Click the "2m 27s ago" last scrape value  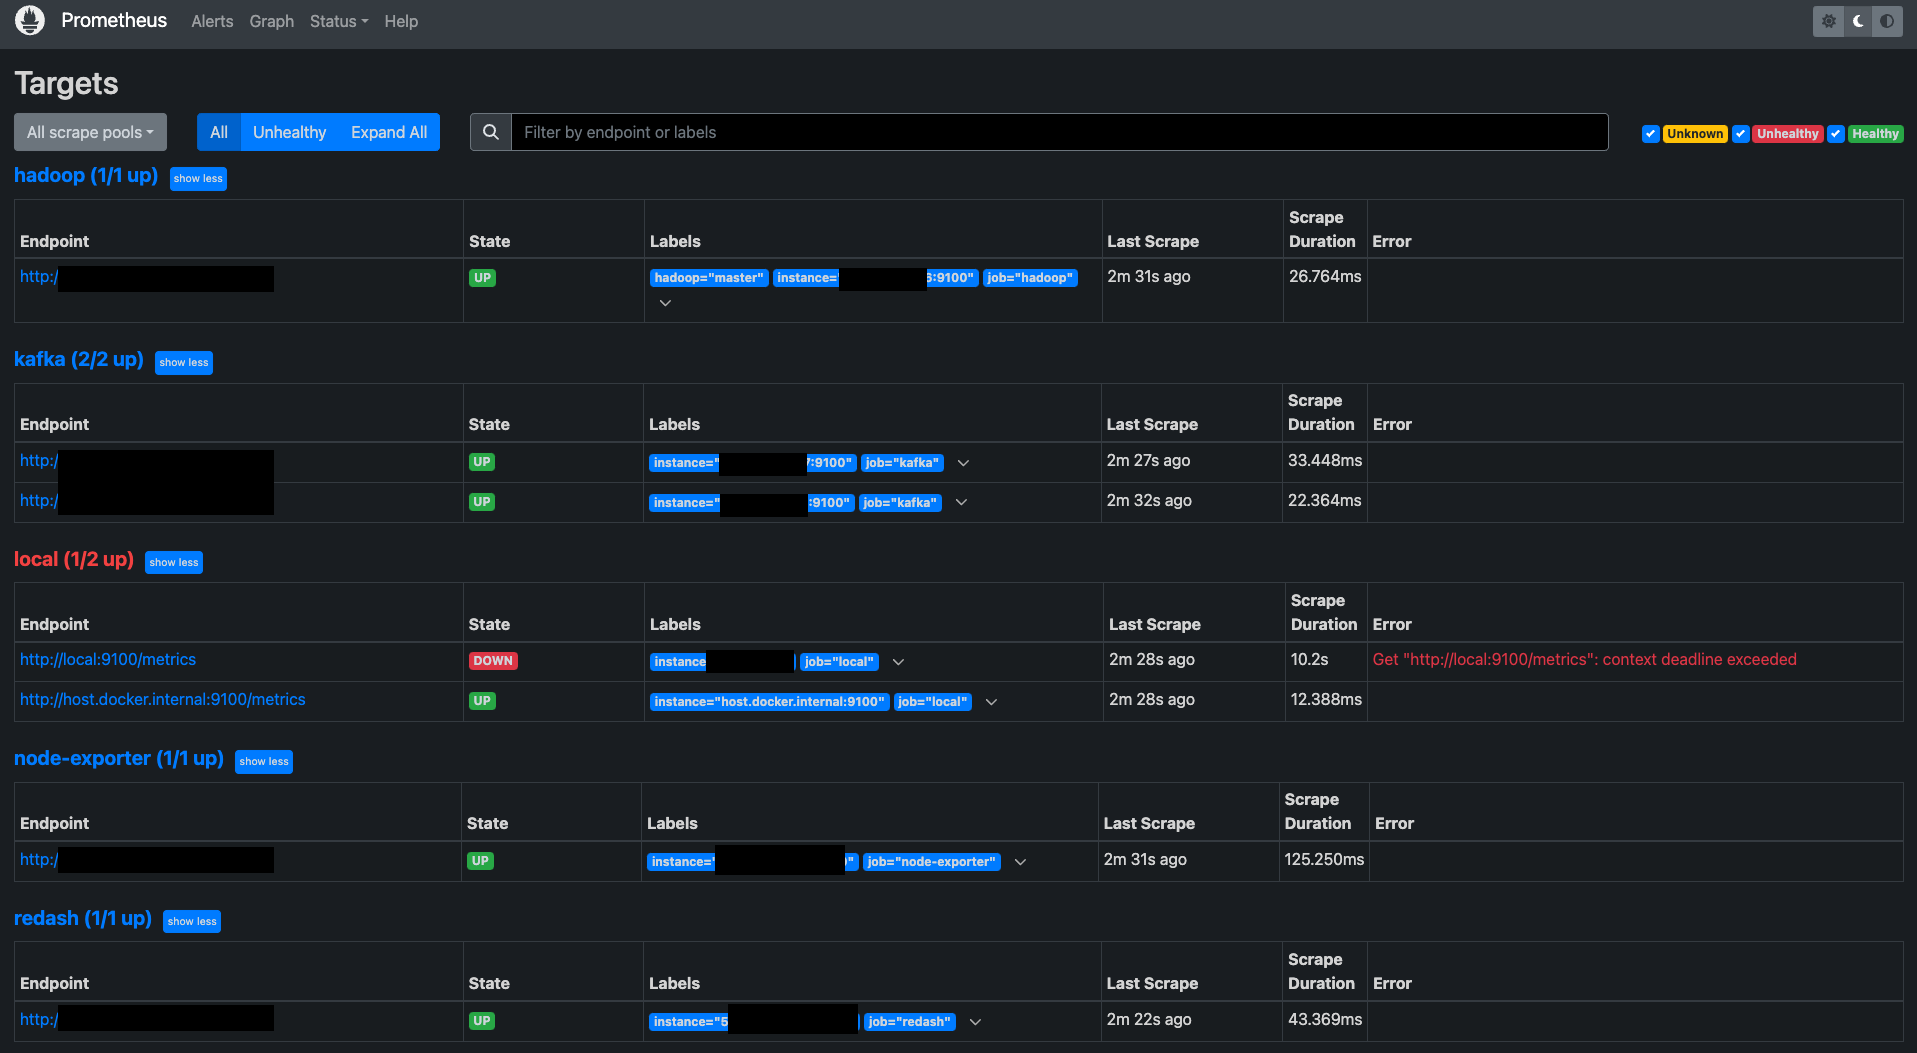point(1148,461)
